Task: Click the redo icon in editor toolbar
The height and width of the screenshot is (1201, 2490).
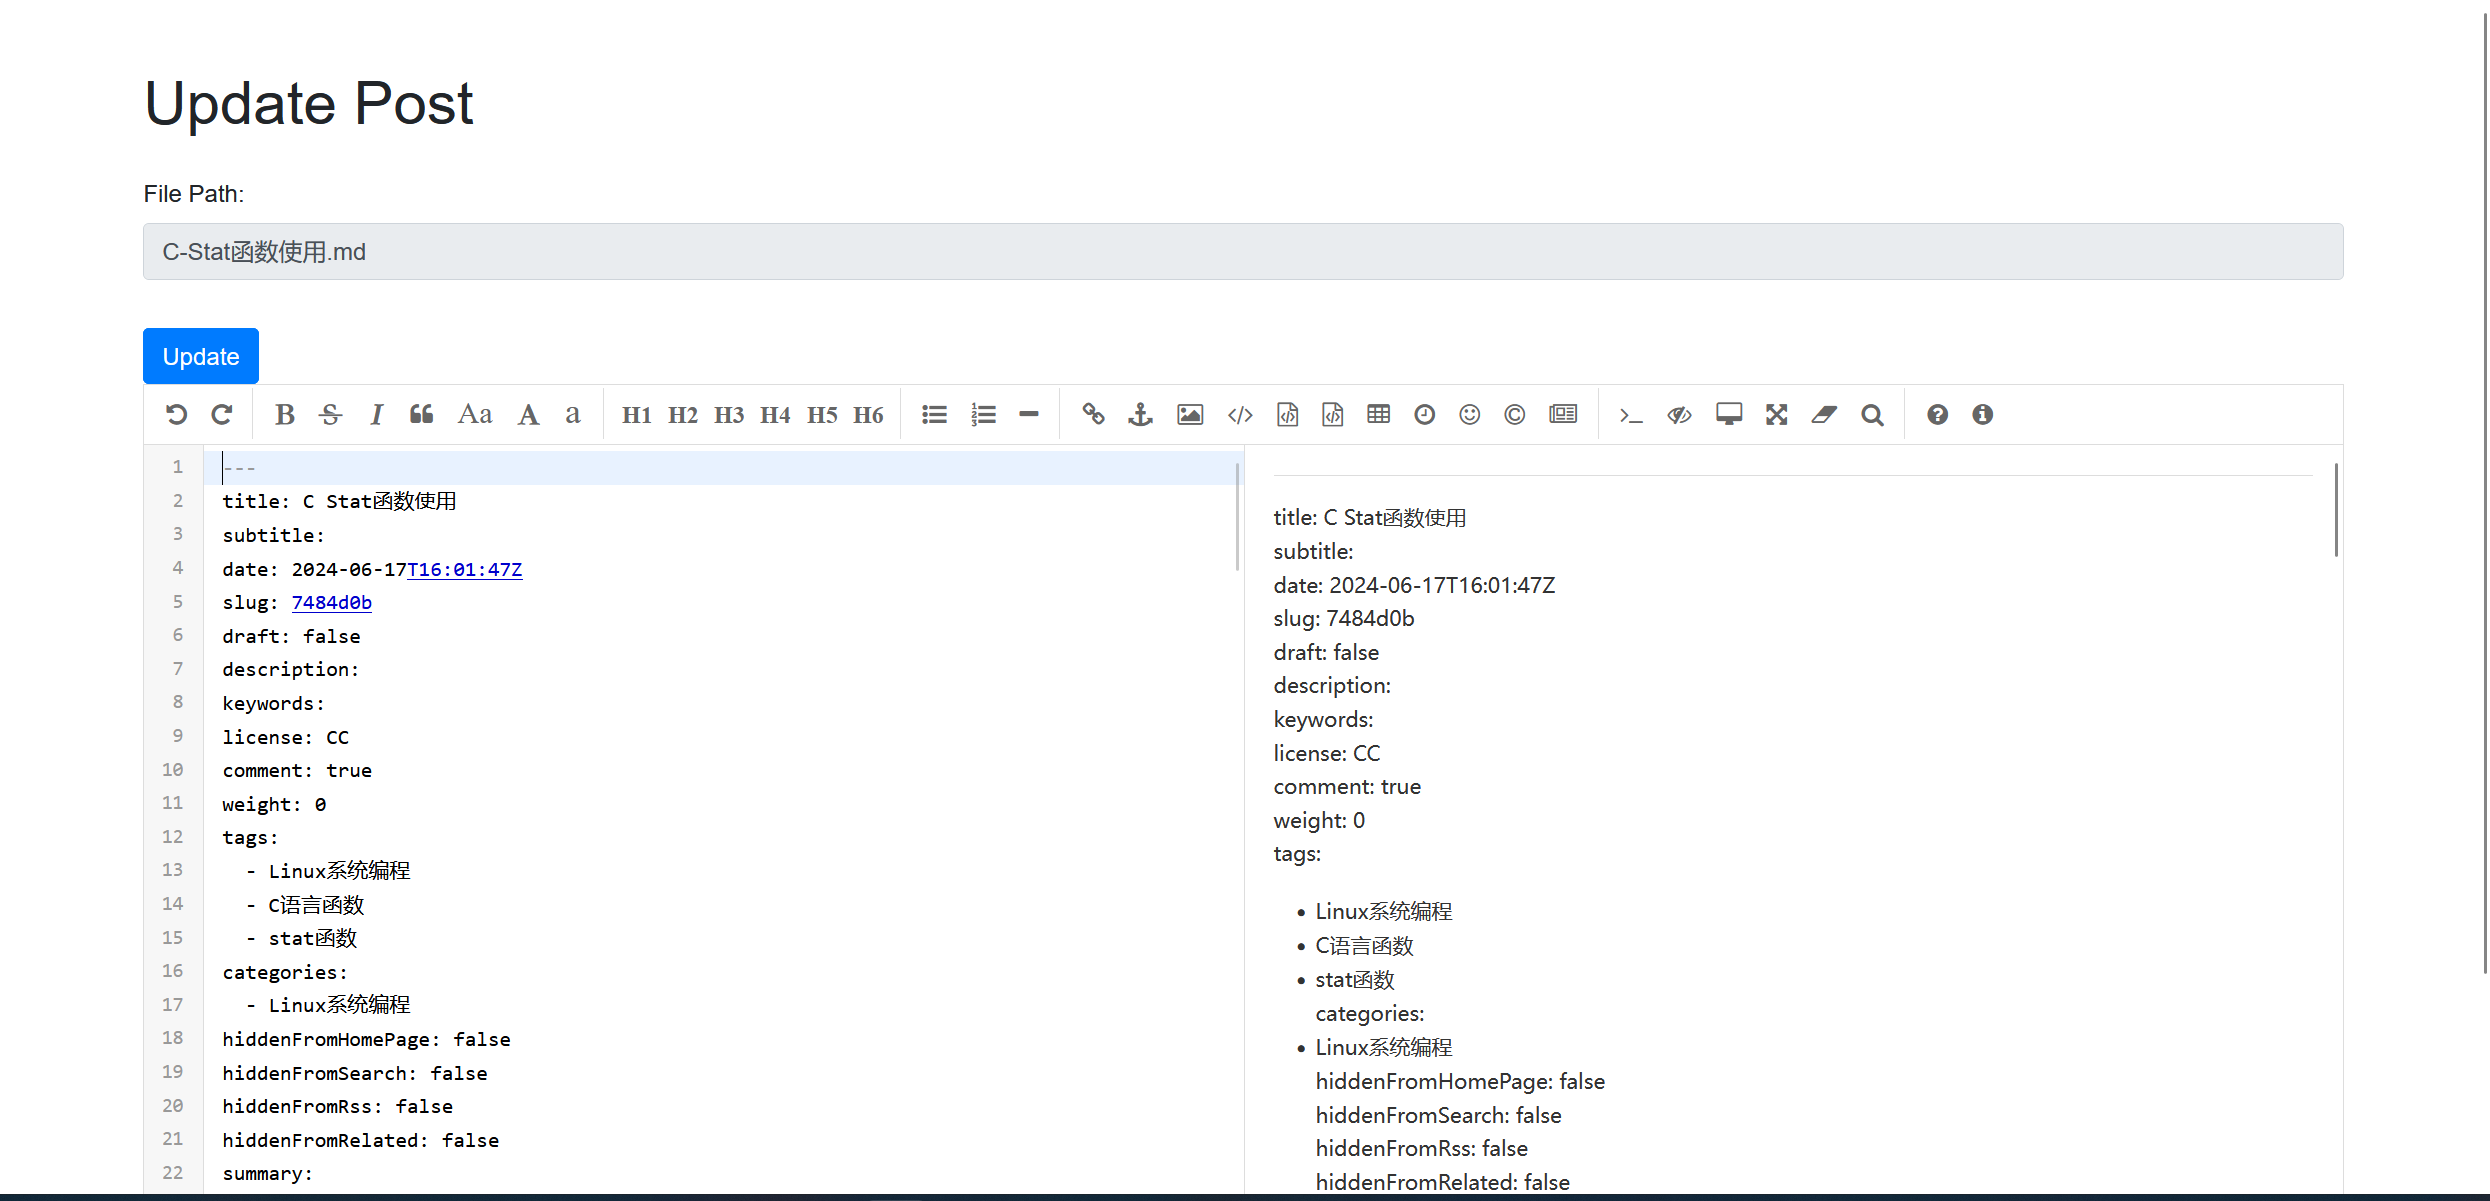Action: 222,415
